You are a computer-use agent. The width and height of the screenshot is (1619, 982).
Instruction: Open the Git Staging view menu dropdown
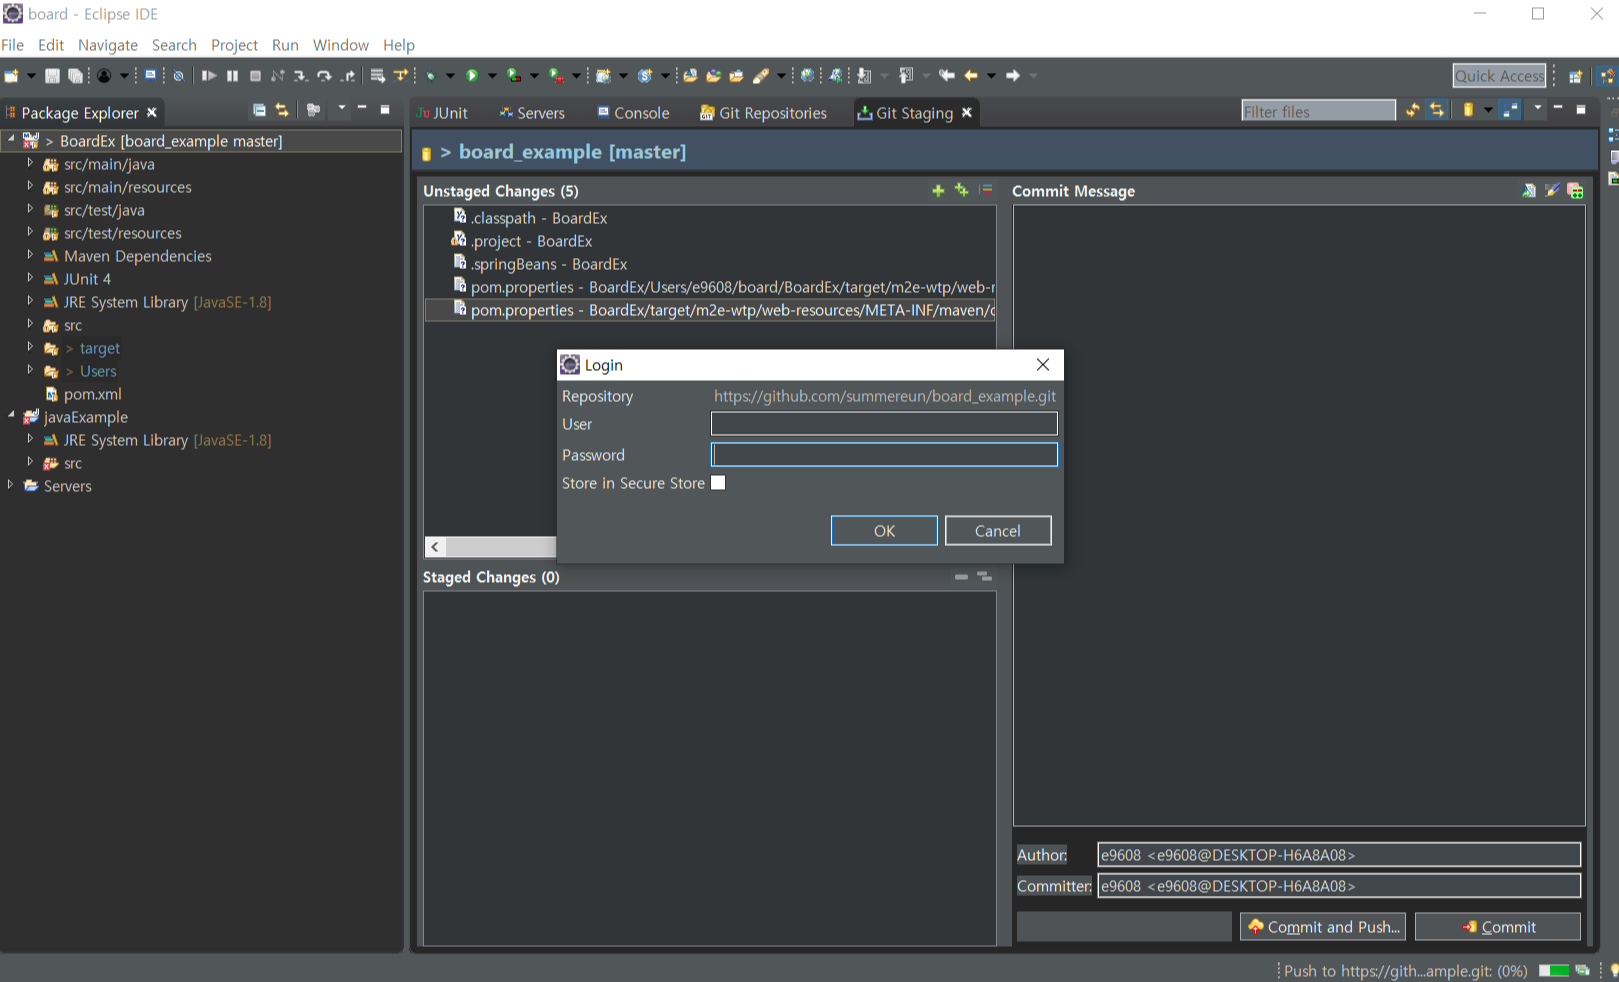point(1538,108)
